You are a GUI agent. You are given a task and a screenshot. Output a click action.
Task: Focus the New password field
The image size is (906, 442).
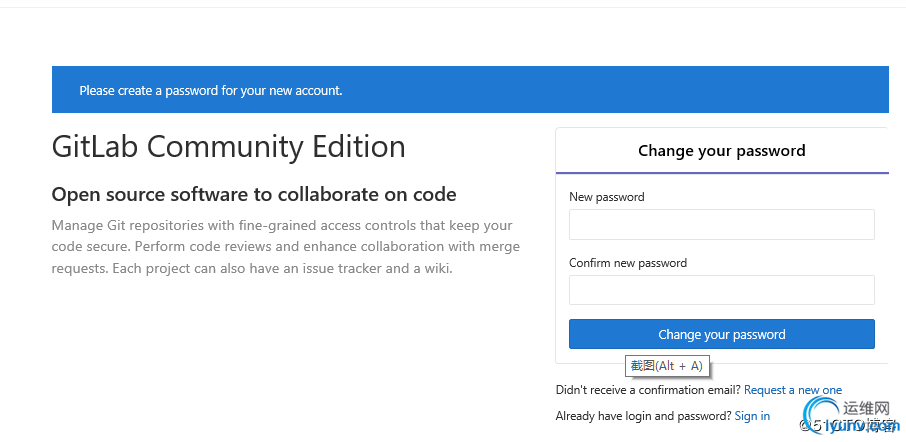point(722,224)
